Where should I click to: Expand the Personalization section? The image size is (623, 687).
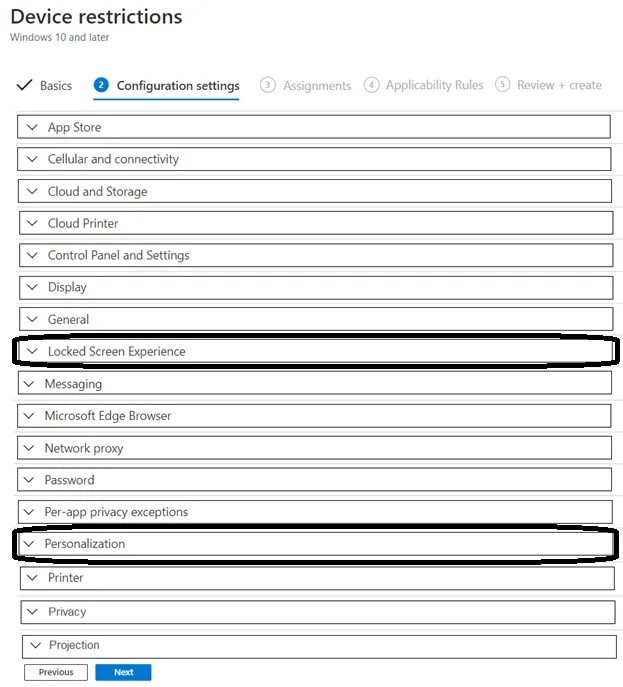tap(315, 544)
